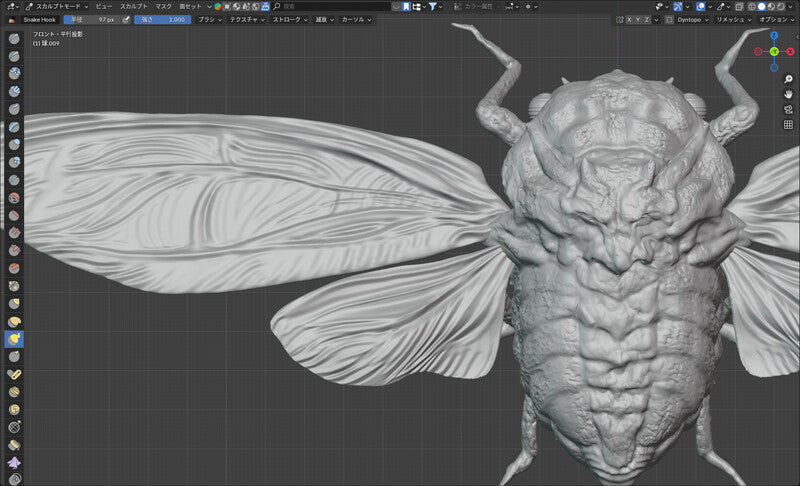
Task: Adjust the 強さ strength slider
Action: [x=164, y=19]
